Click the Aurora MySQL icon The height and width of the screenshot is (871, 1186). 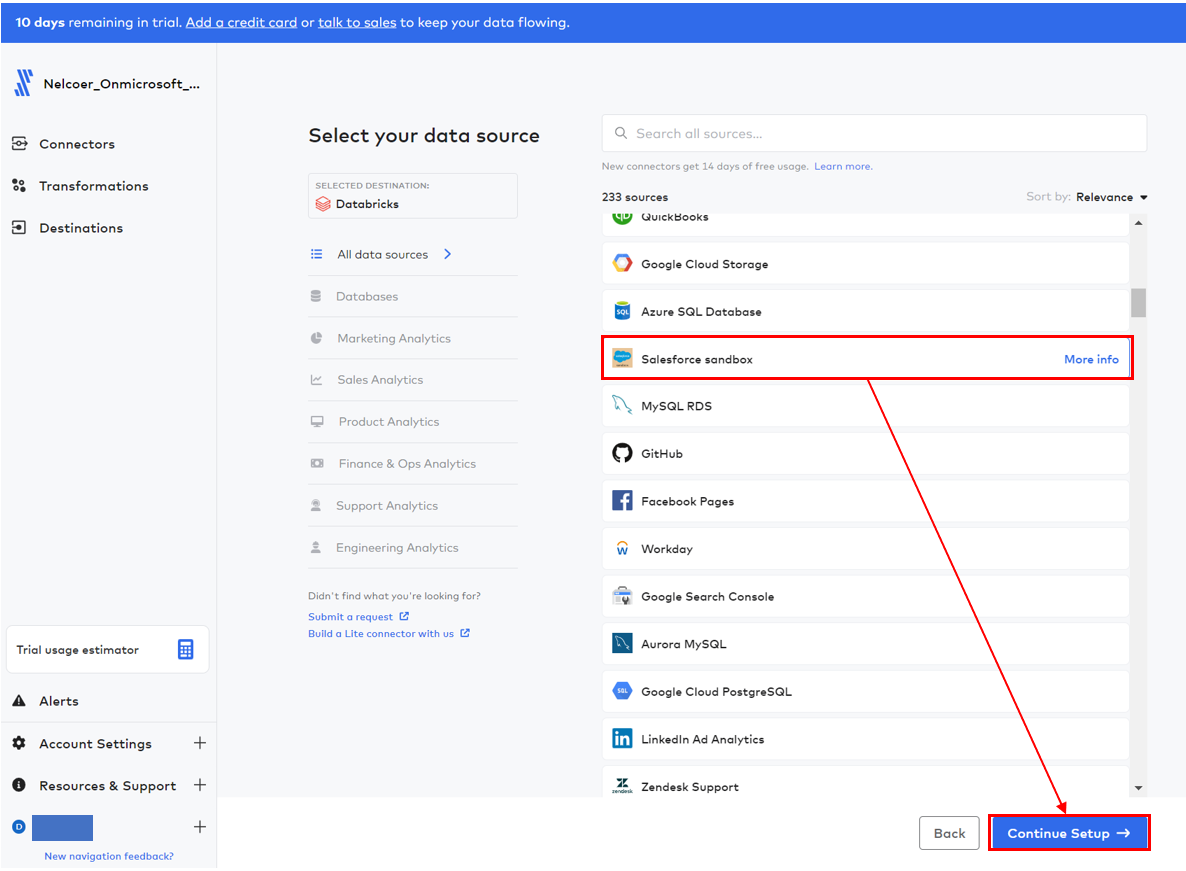tap(622, 644)
